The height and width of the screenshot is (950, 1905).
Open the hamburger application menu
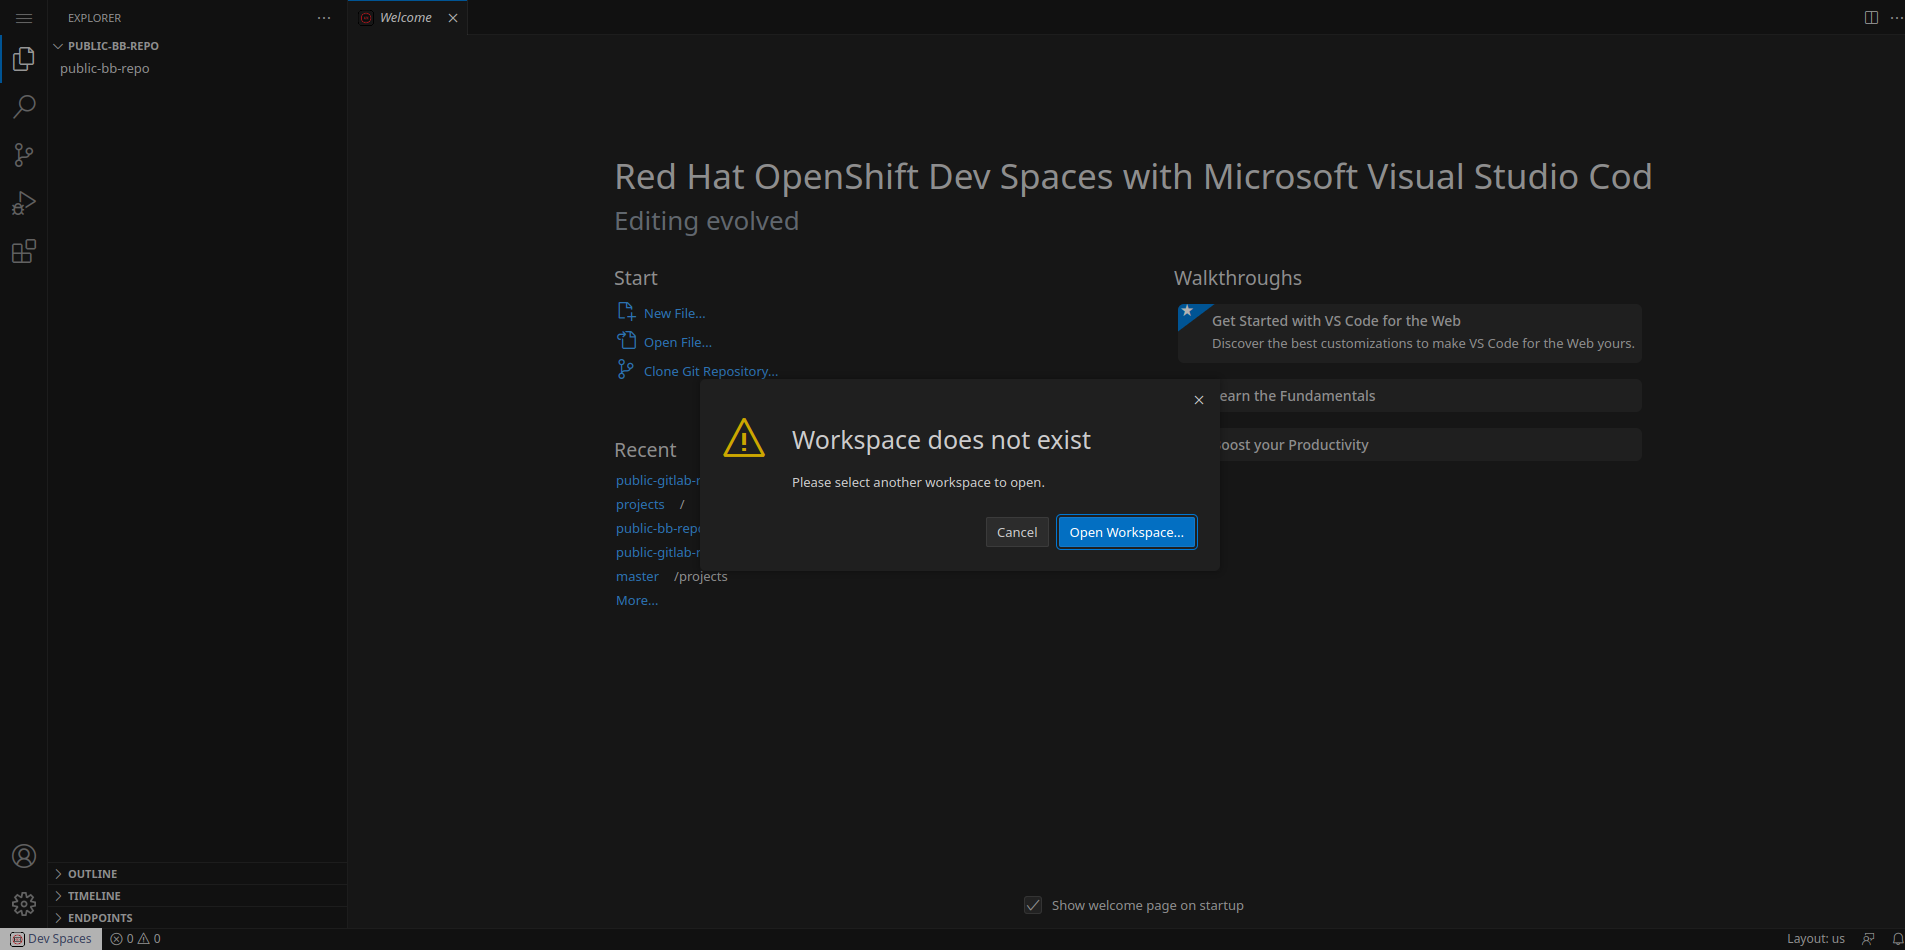[24, 18]
